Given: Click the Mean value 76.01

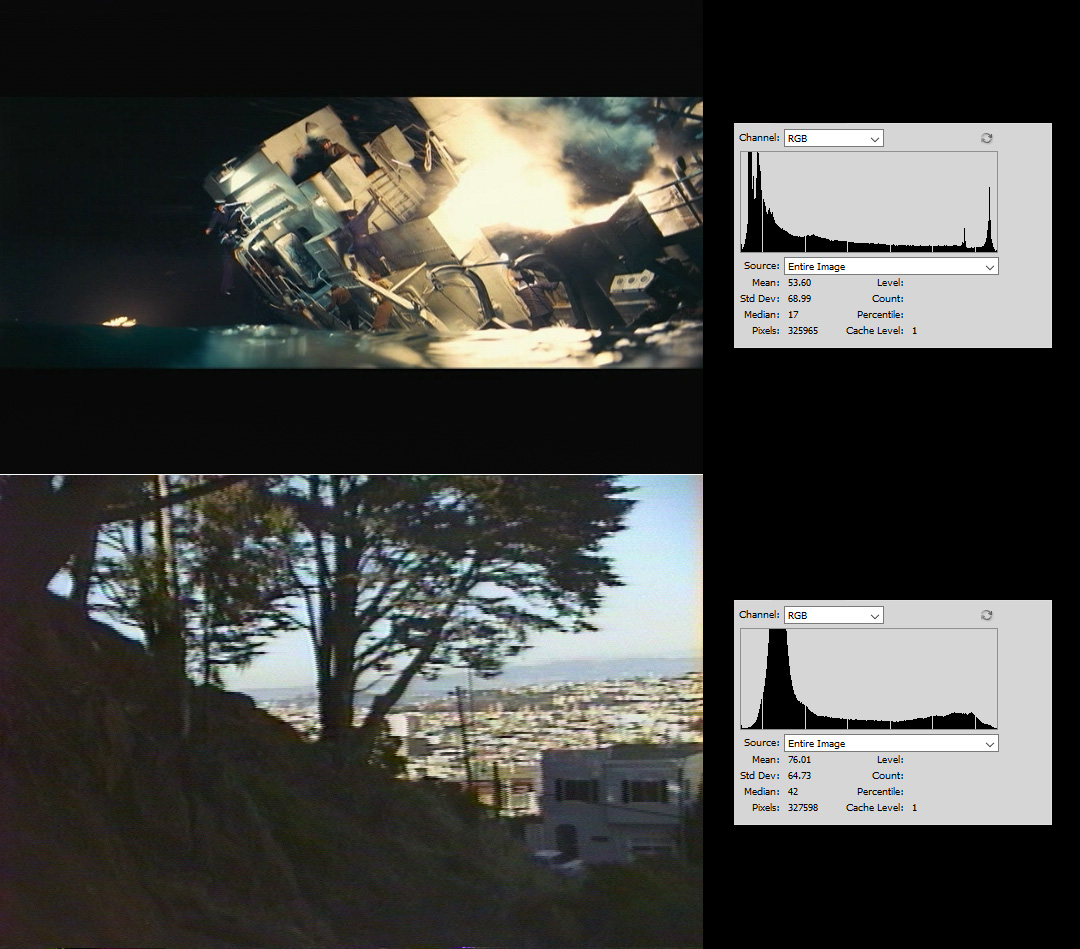Looking at the screenshot, I should [799, 760].
